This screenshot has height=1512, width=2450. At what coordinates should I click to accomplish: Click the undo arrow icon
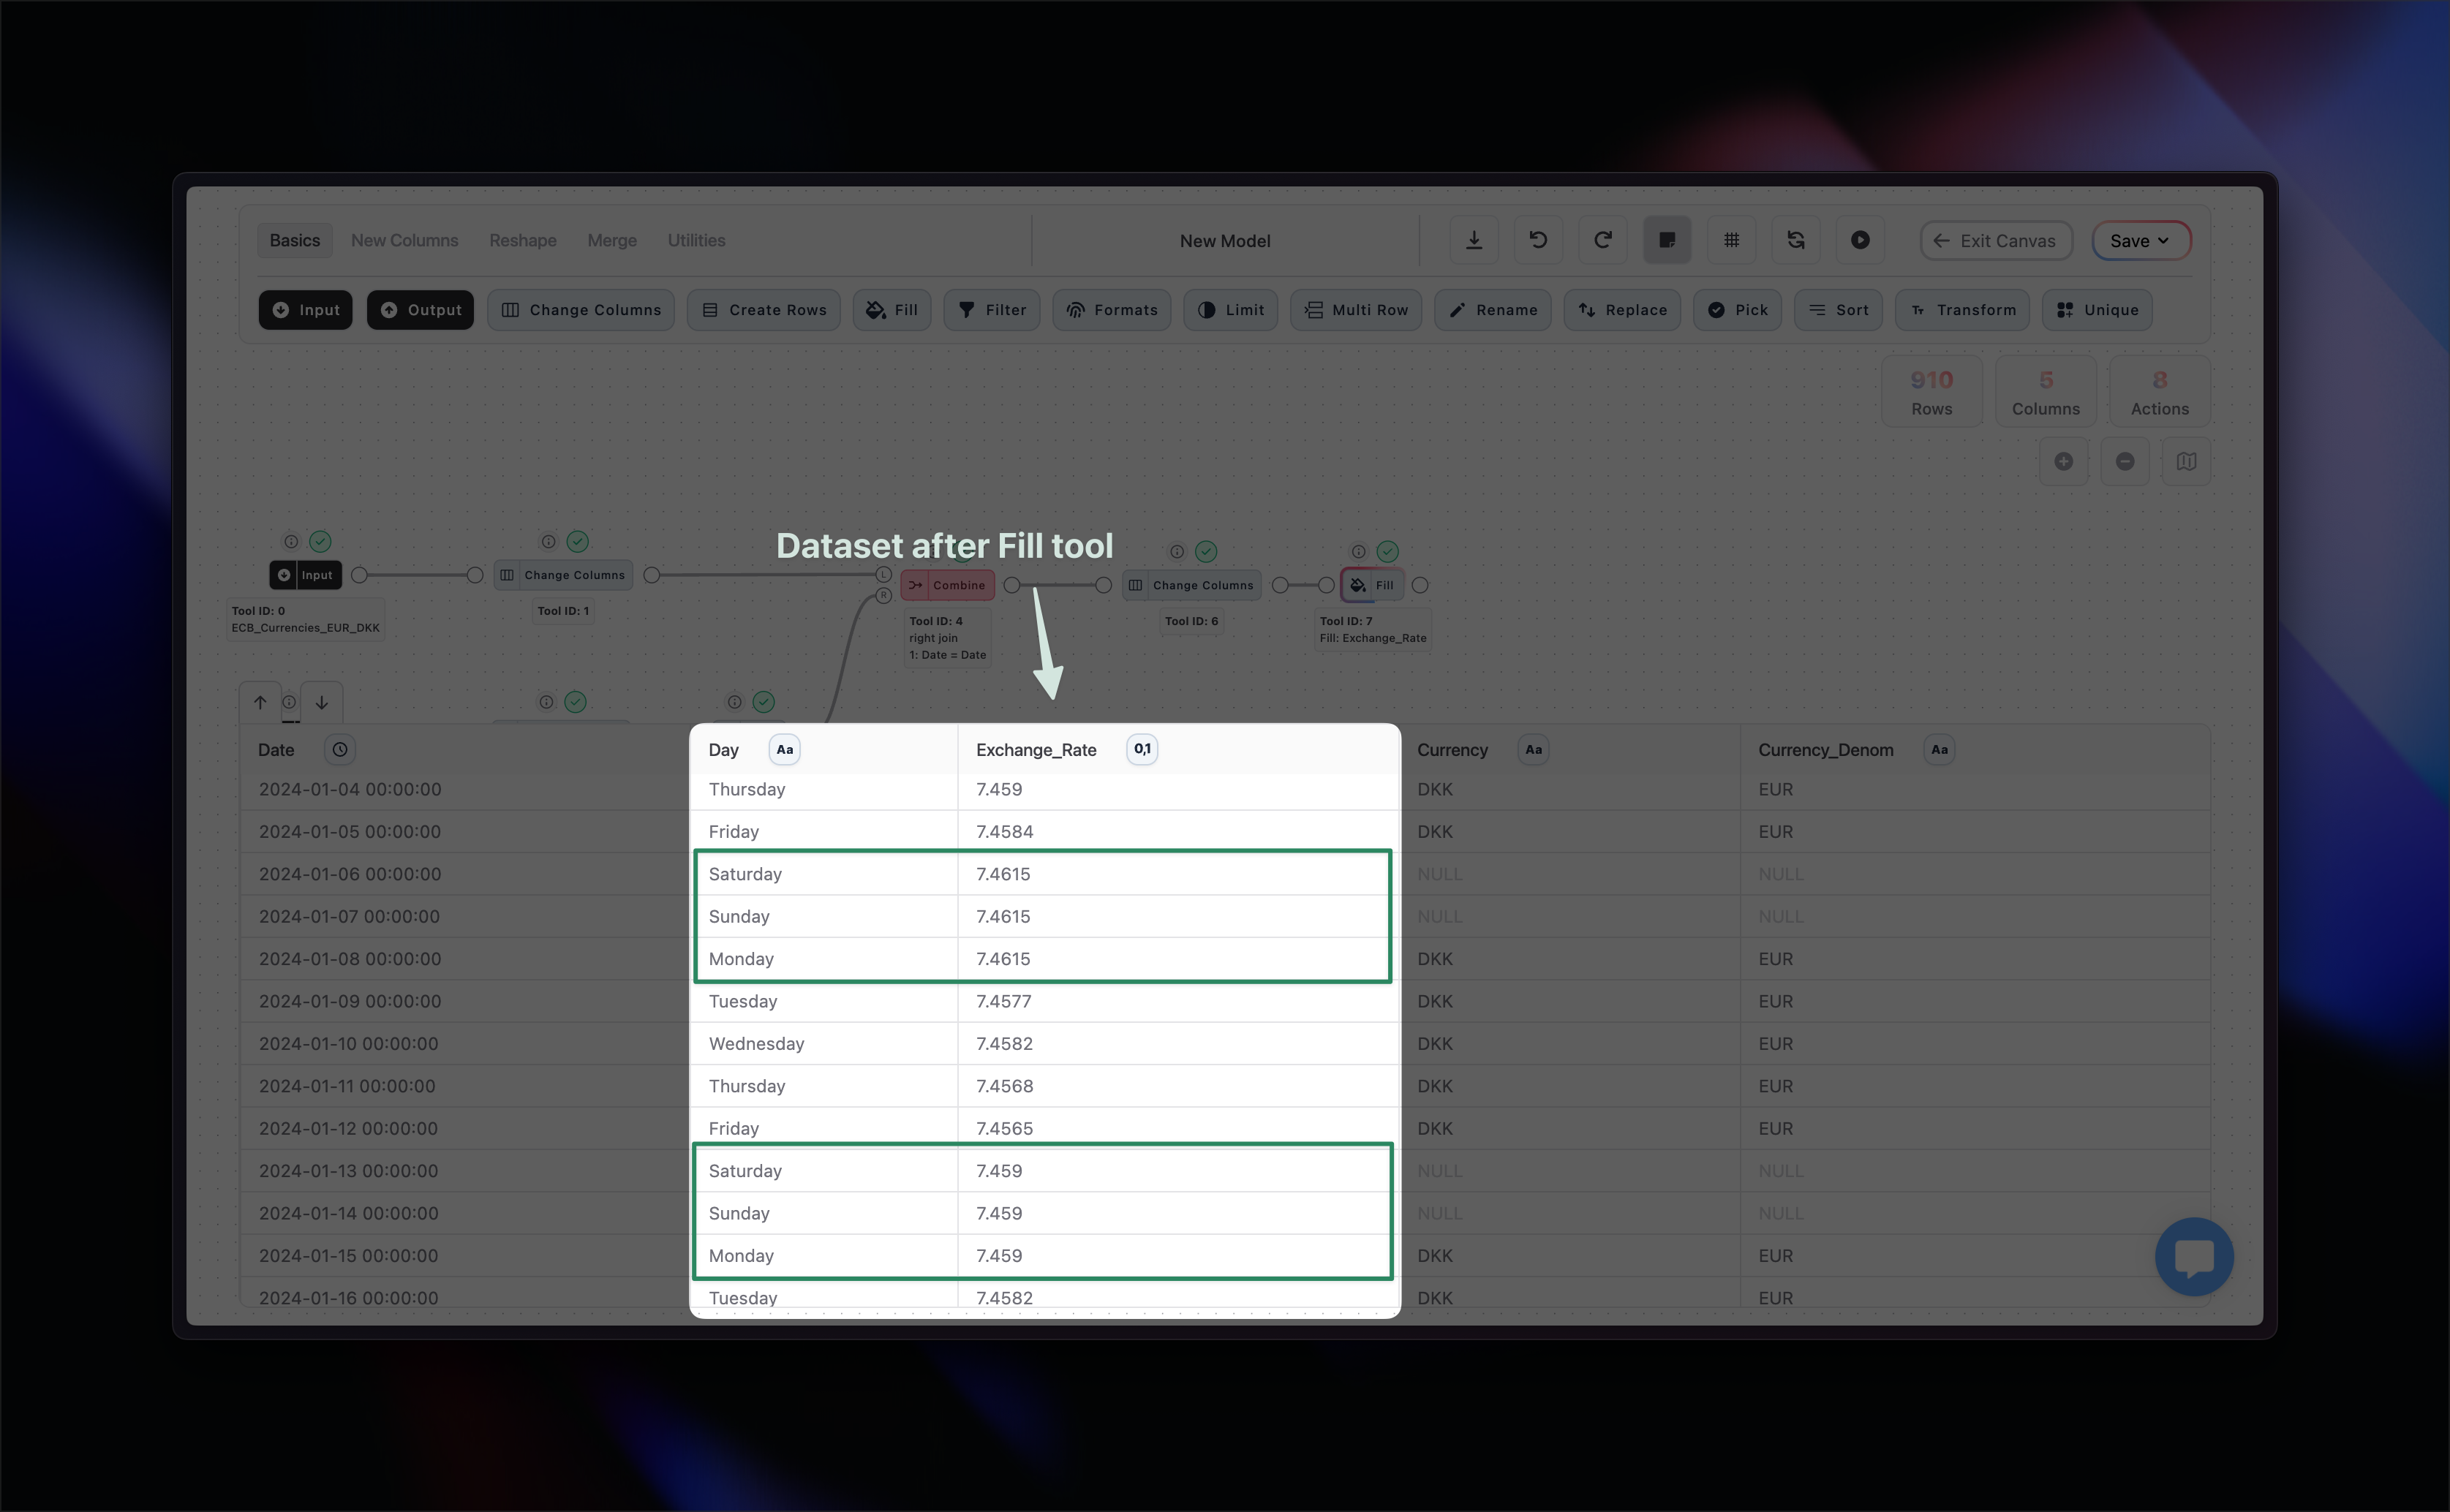(x=1538, y=240)
